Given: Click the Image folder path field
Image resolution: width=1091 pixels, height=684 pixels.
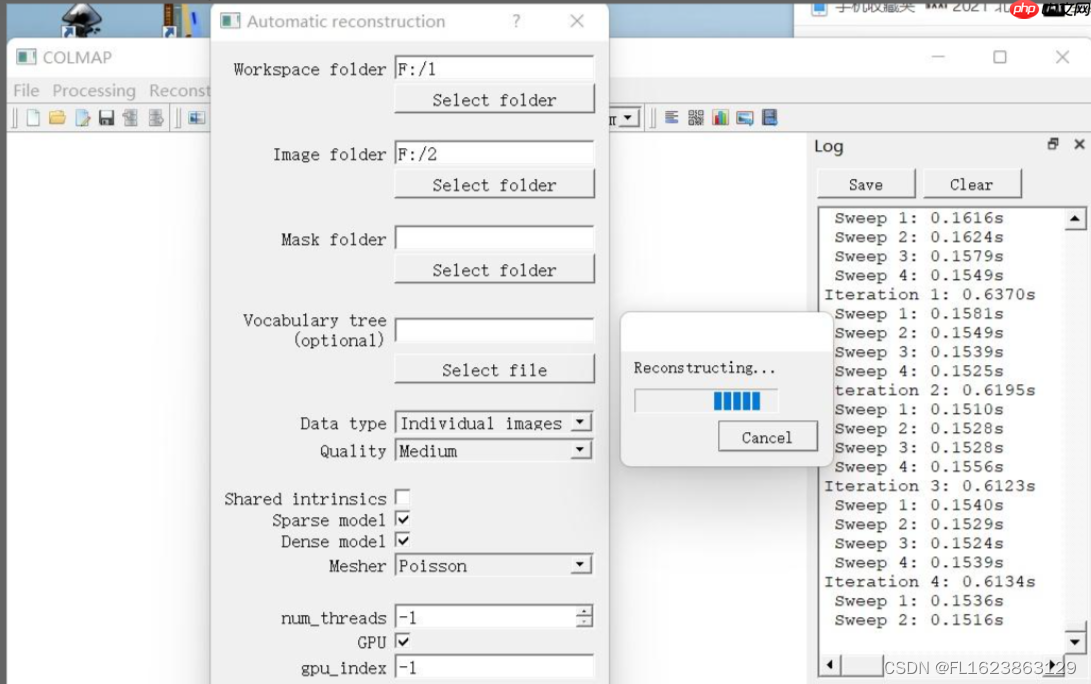Looking at the screenshot, I should coord(494,153).
